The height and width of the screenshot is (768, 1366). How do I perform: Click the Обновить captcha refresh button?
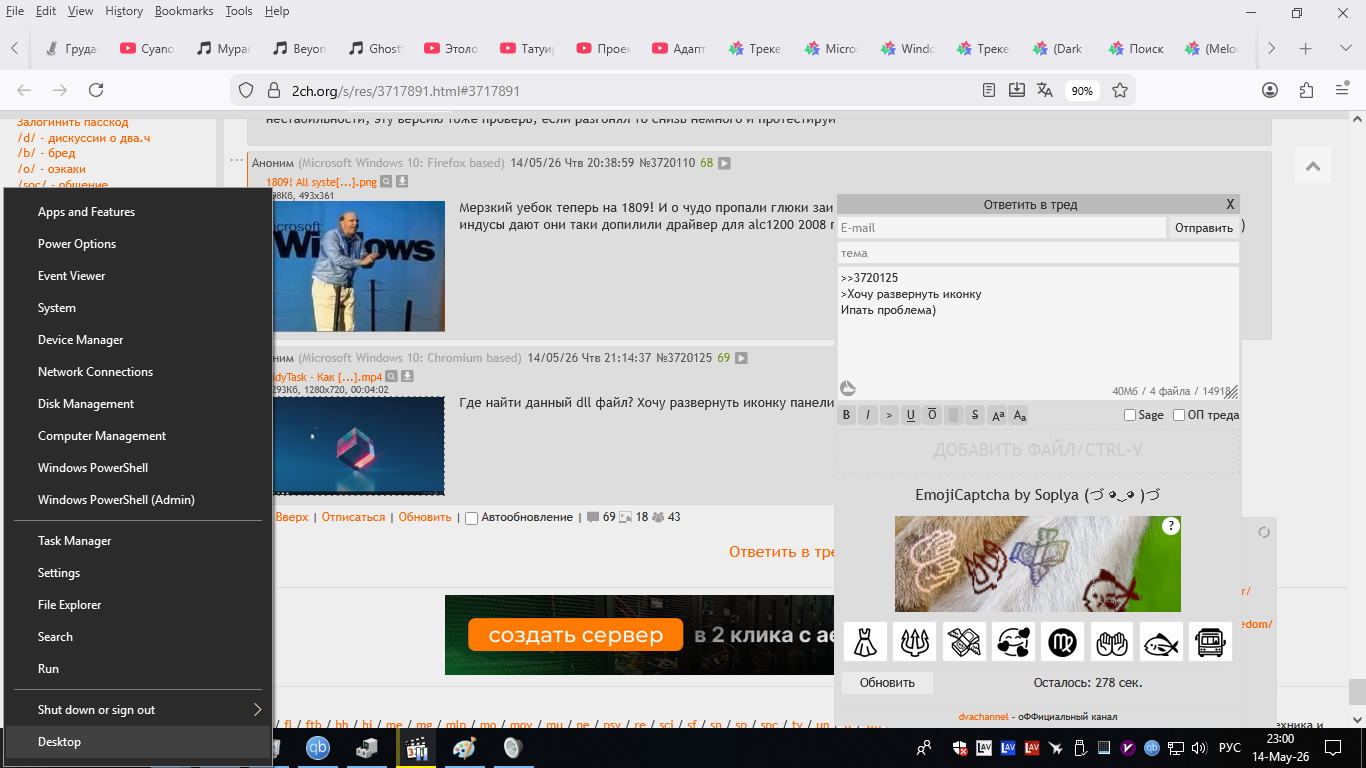pyautogui.click(x=887, y=683)
